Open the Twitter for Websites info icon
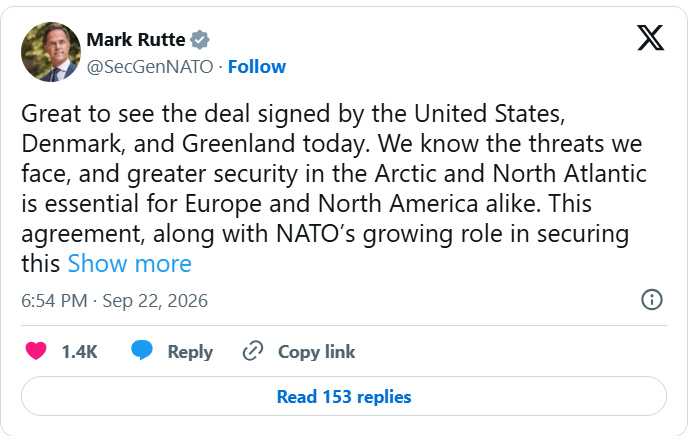The width and height of the screenshot is (700, 440). point(652,299)
